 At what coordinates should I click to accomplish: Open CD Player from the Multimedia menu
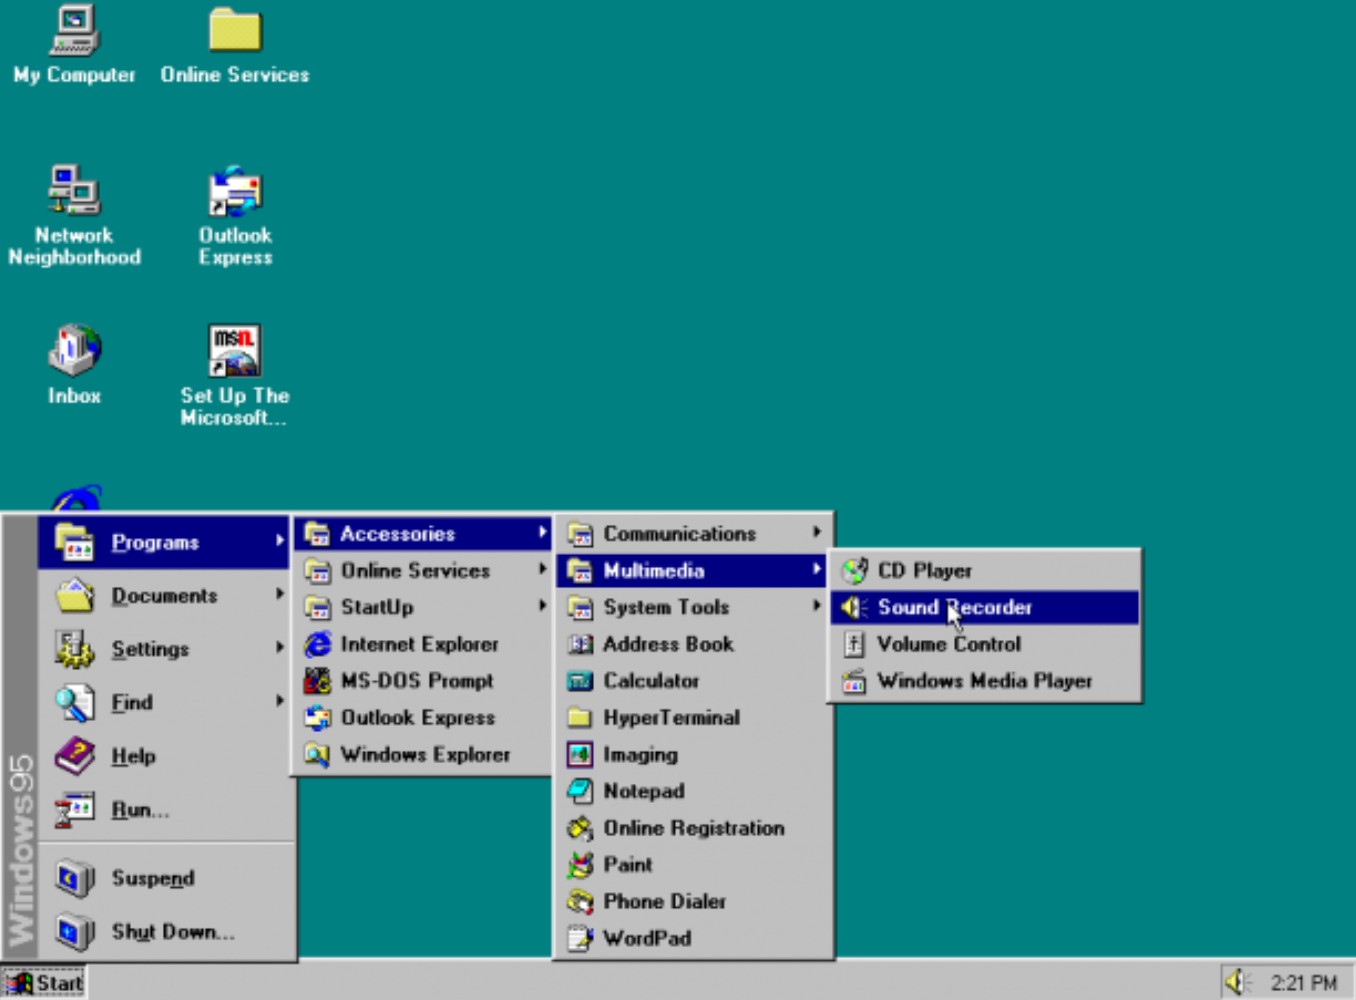pos(923,570)
